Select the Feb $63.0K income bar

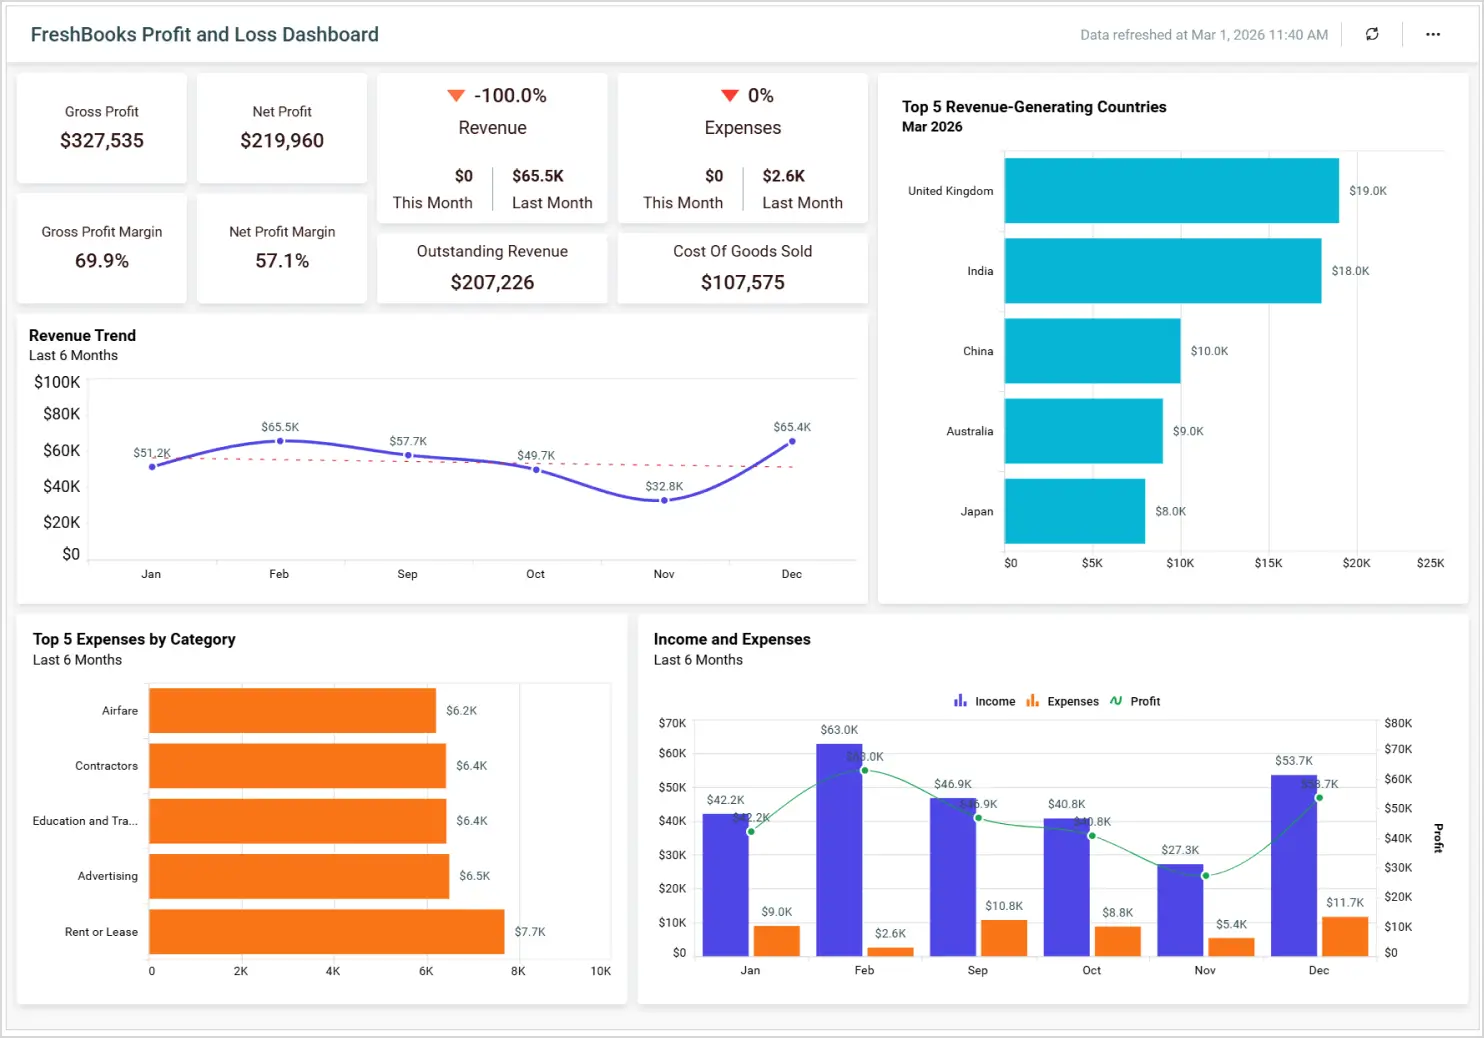[839, 850]
